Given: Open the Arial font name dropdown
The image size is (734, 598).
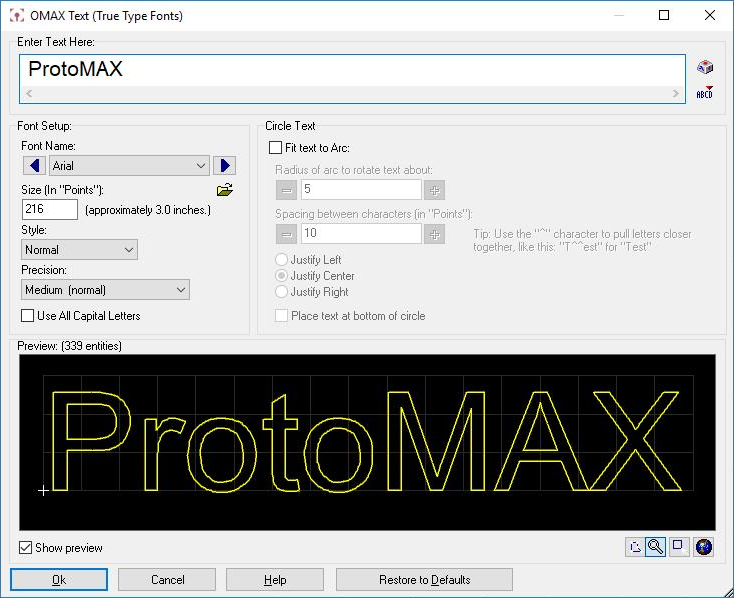Looking at the screenshot, I should point(130,165).
